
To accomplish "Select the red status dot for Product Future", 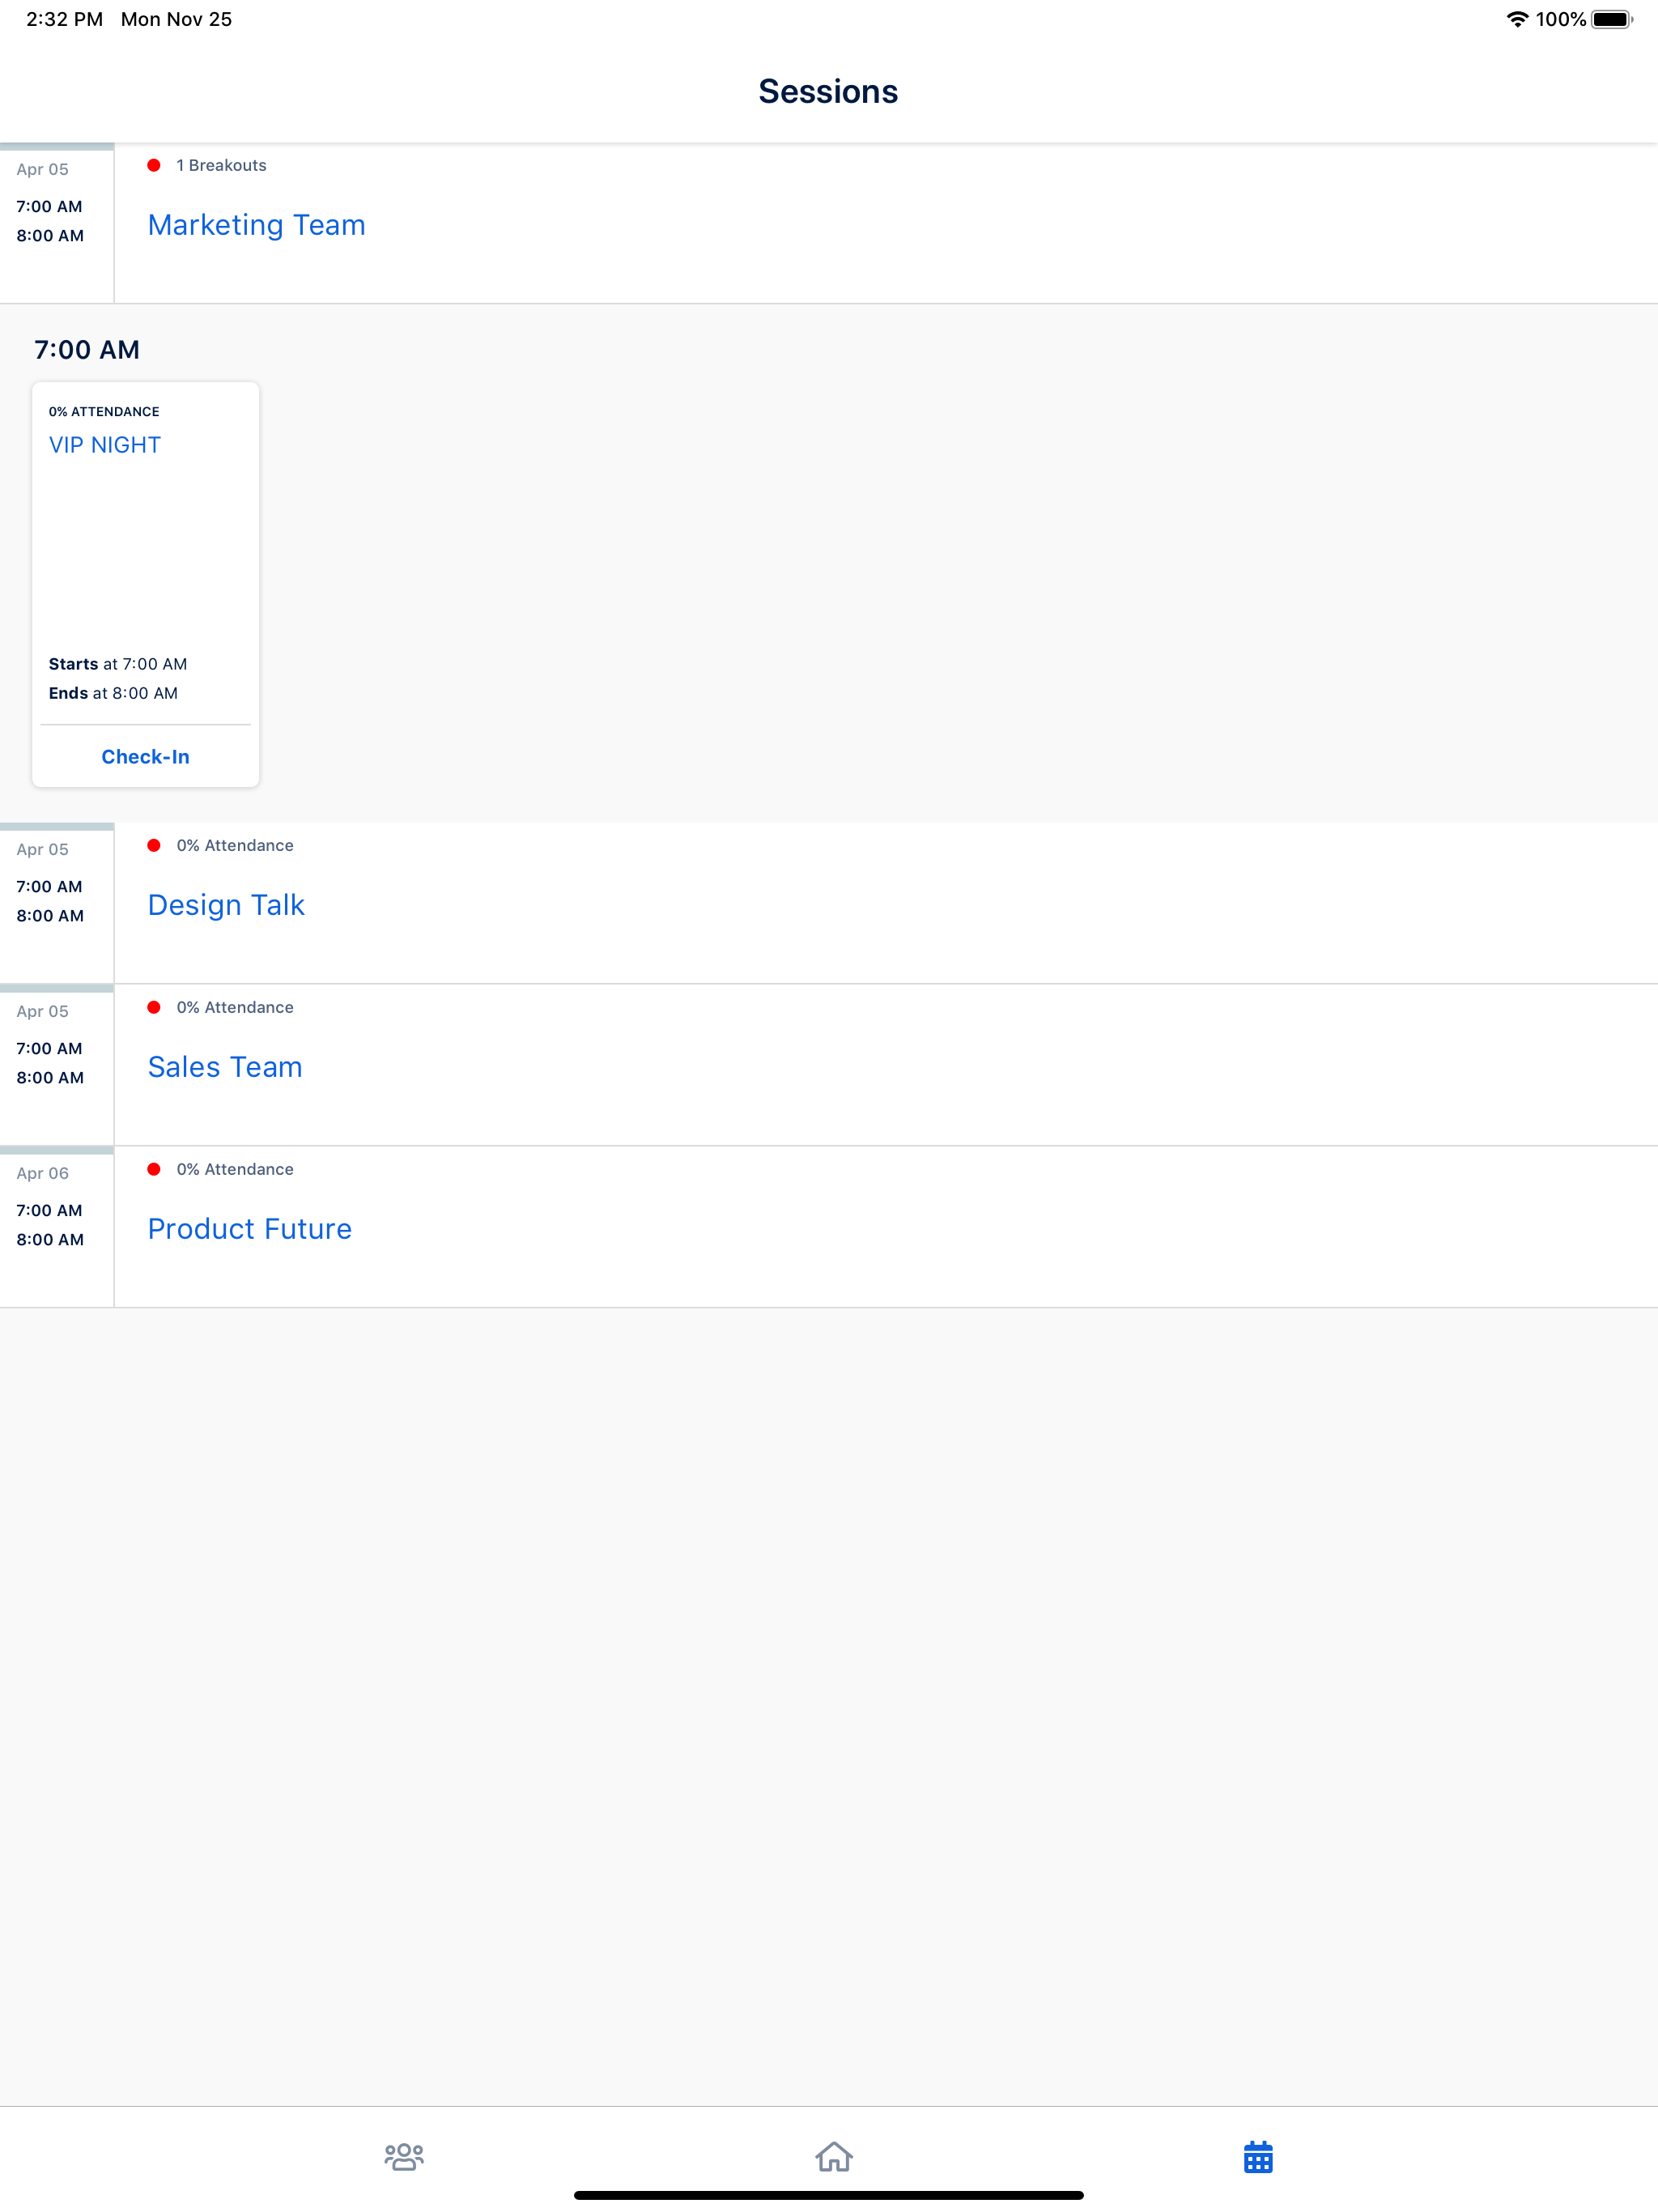I will [x=154, y=1169].
